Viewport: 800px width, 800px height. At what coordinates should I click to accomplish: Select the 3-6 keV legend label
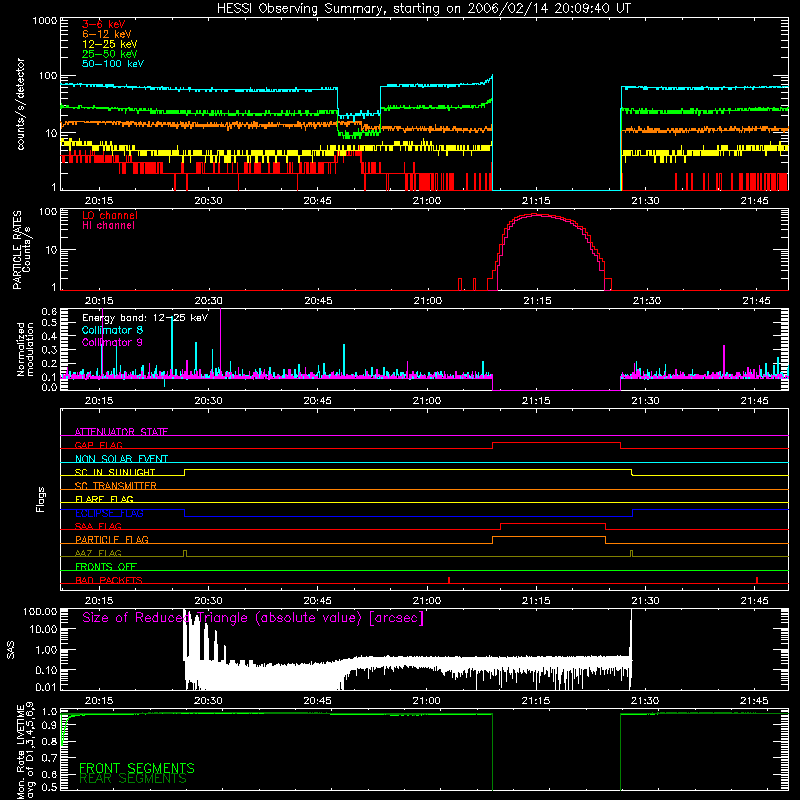pos(104,24)
